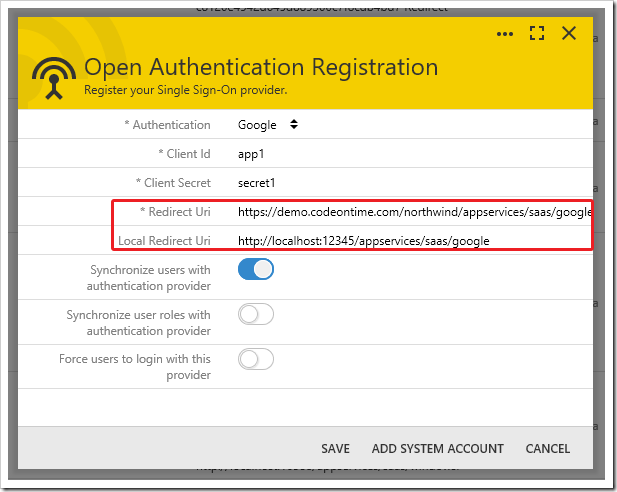Image resolution: width=617 pixels, height=492 pixels.
Task: Click the Open Authentication Registration title
Action: point(260,67)
